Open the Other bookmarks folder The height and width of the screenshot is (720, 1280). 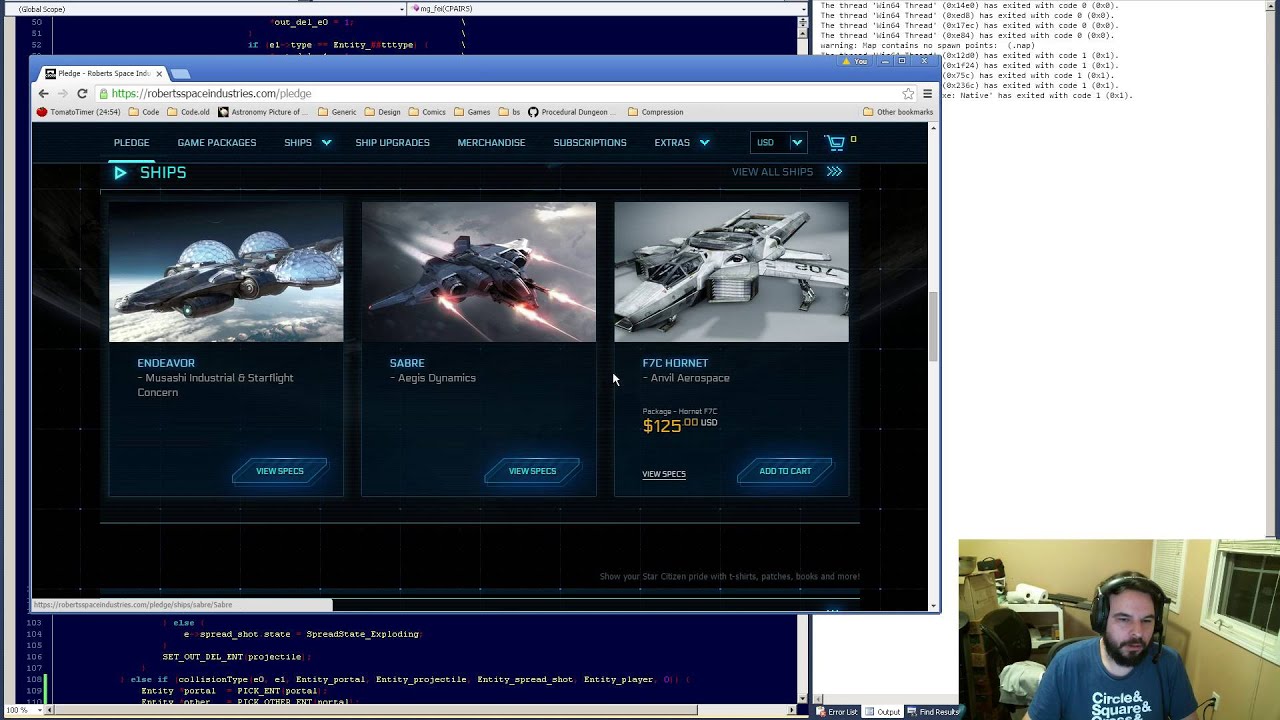898,112
